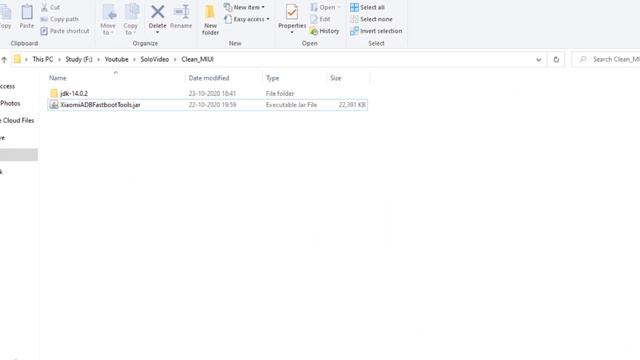This screenshot has height=360, width=640.
Task: Open the Copy to dropdown
Action: click(131, 20)
